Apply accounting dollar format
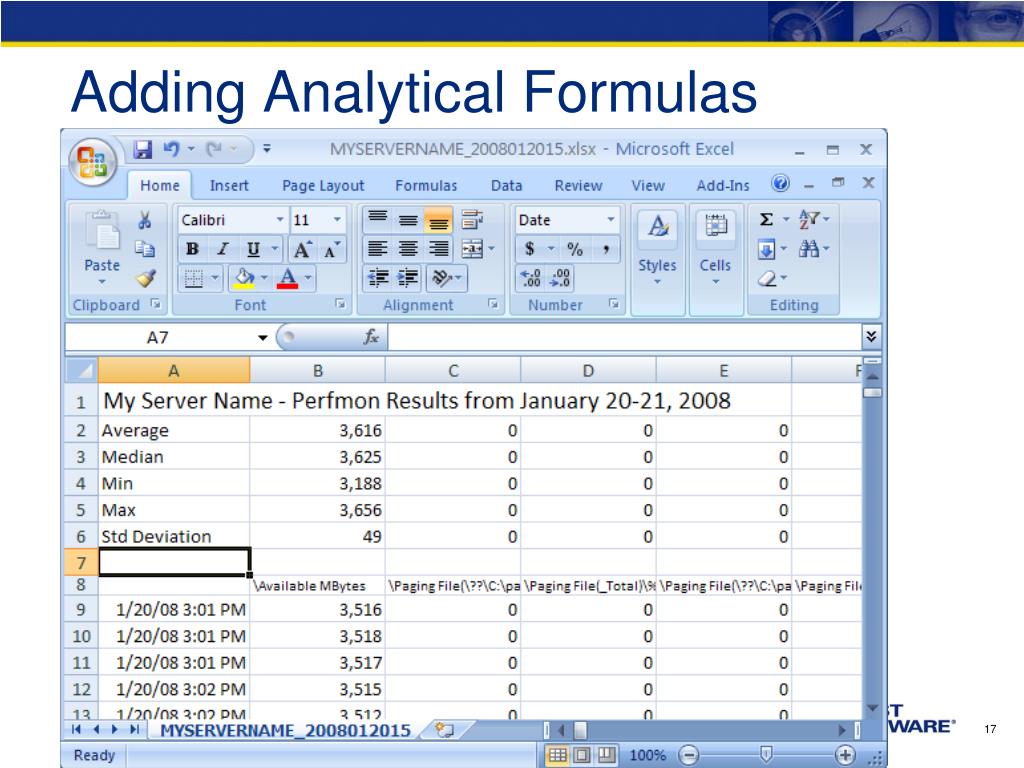This screenshot has width=1024, height=768. (530, 249)
